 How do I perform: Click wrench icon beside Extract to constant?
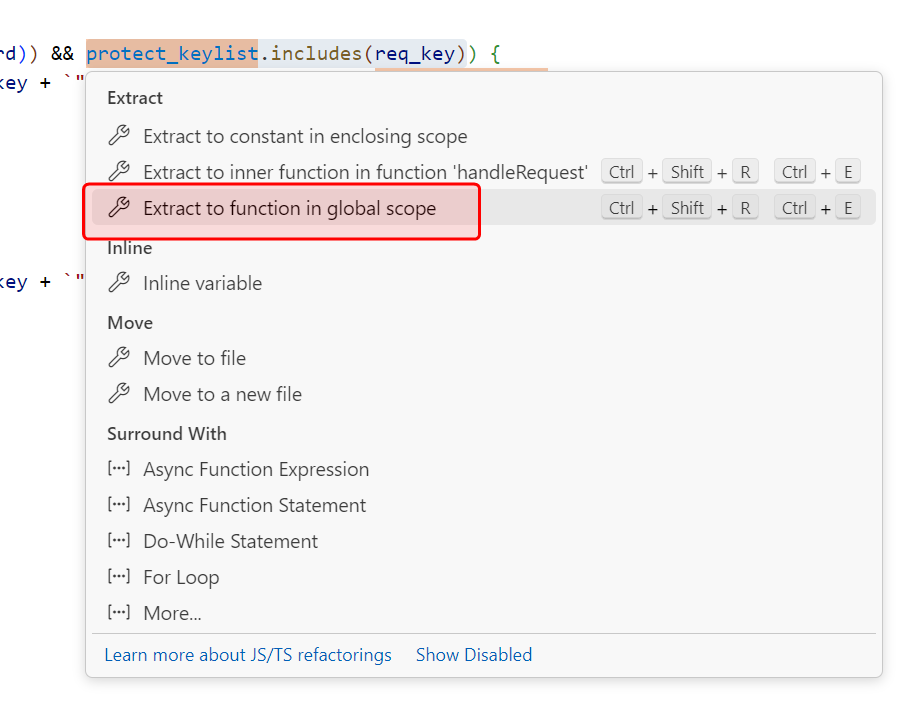coord(119,136)
